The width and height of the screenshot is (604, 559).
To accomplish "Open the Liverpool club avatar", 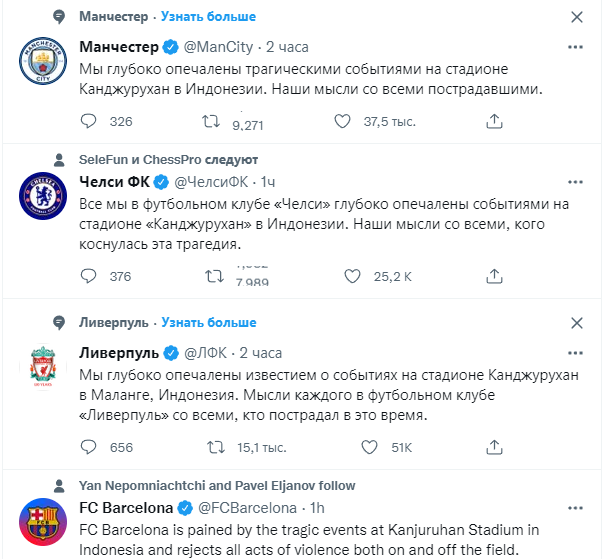I will (x=44, y=365).
